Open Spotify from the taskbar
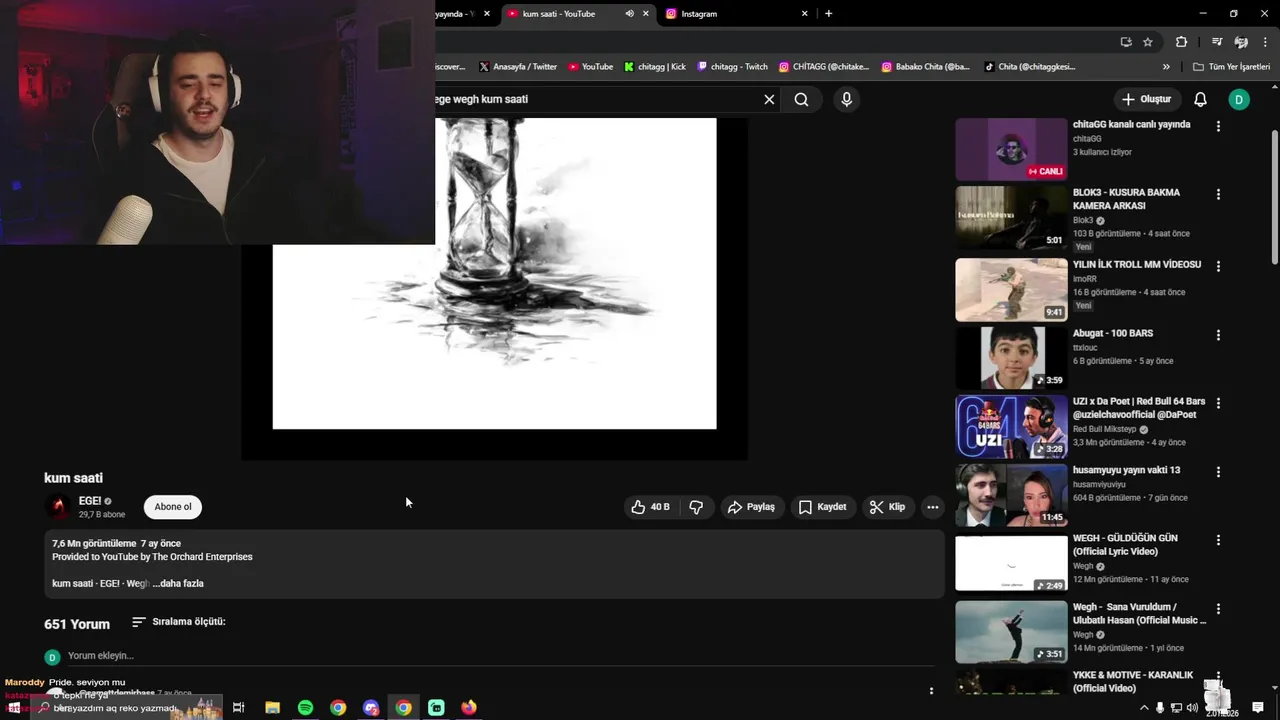This screenshot has height=720, width=1280. (x=305, y=708)
